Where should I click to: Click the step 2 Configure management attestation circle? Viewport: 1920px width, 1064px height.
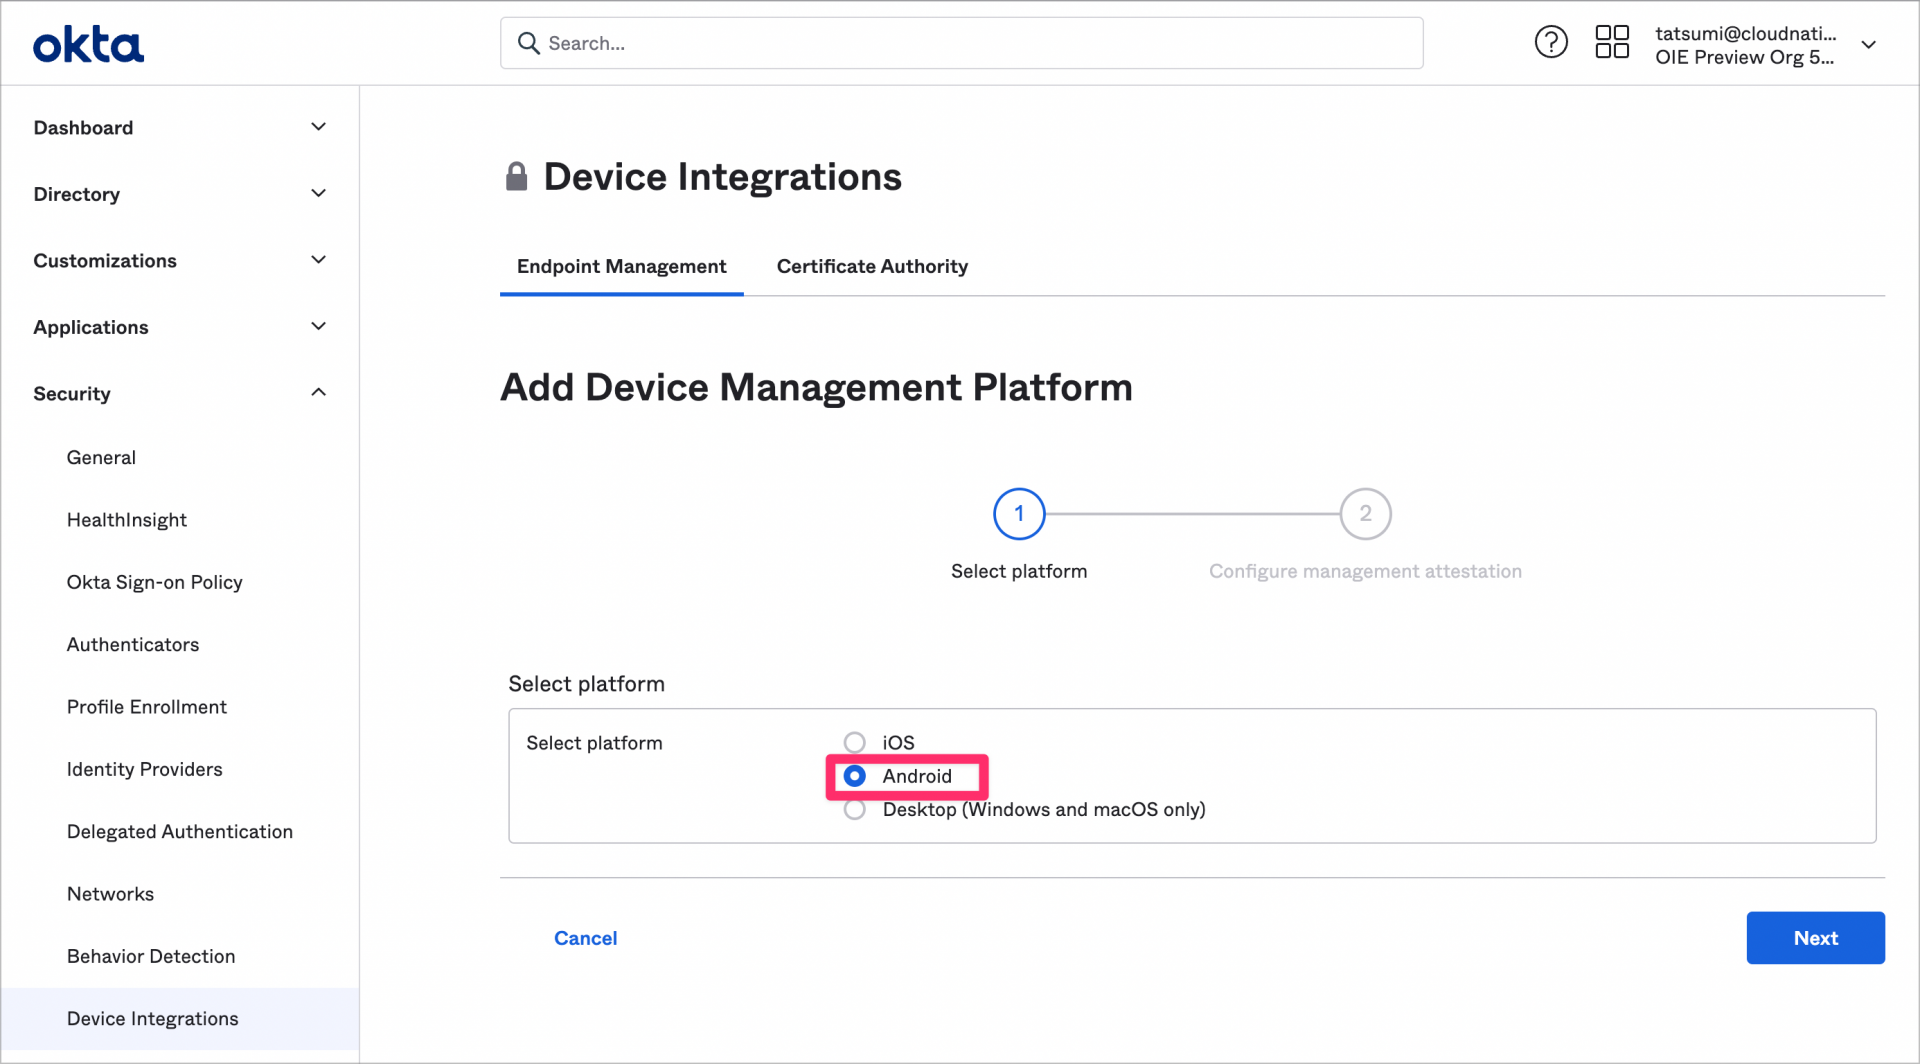[1366, 513]
